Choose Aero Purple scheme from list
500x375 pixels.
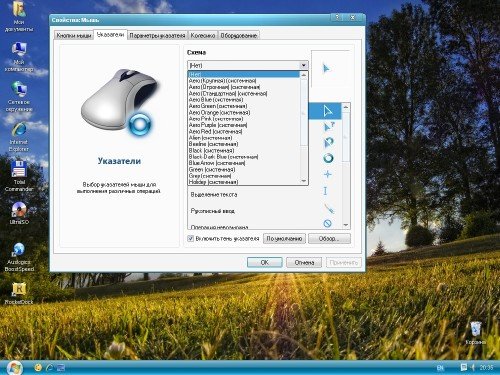point(244,125)
